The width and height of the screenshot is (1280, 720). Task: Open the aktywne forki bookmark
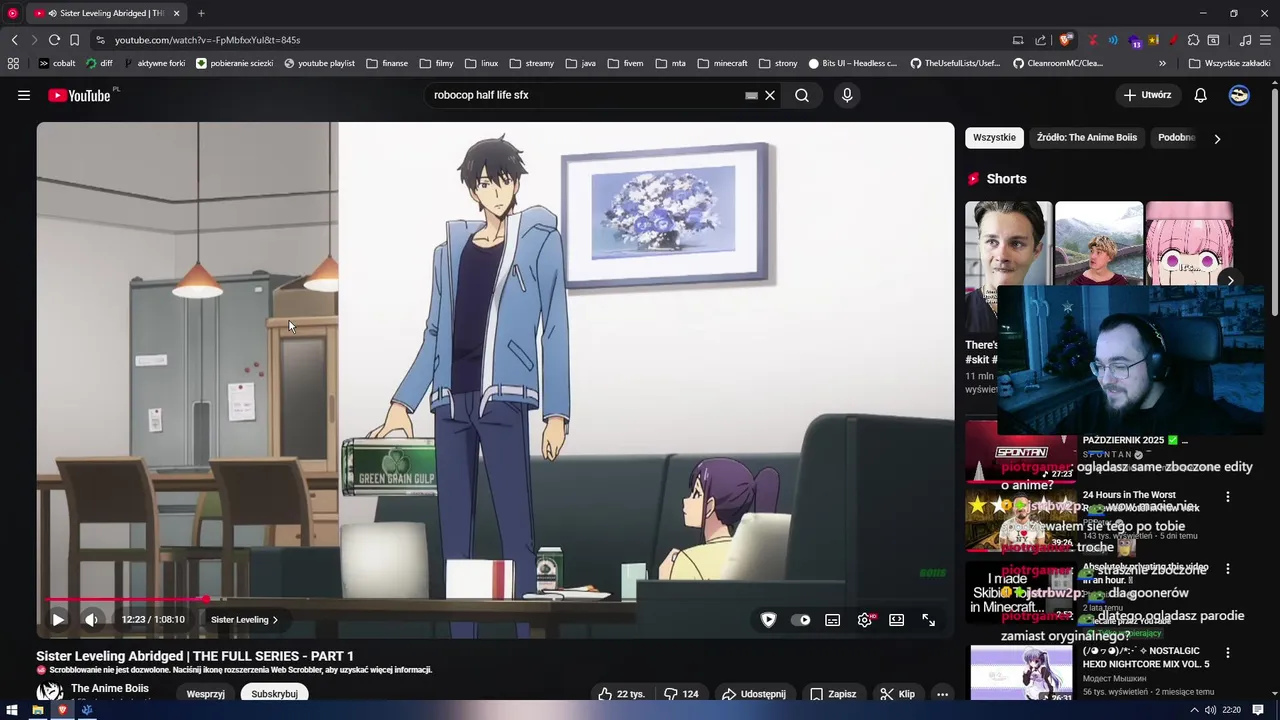click(154, 63)
